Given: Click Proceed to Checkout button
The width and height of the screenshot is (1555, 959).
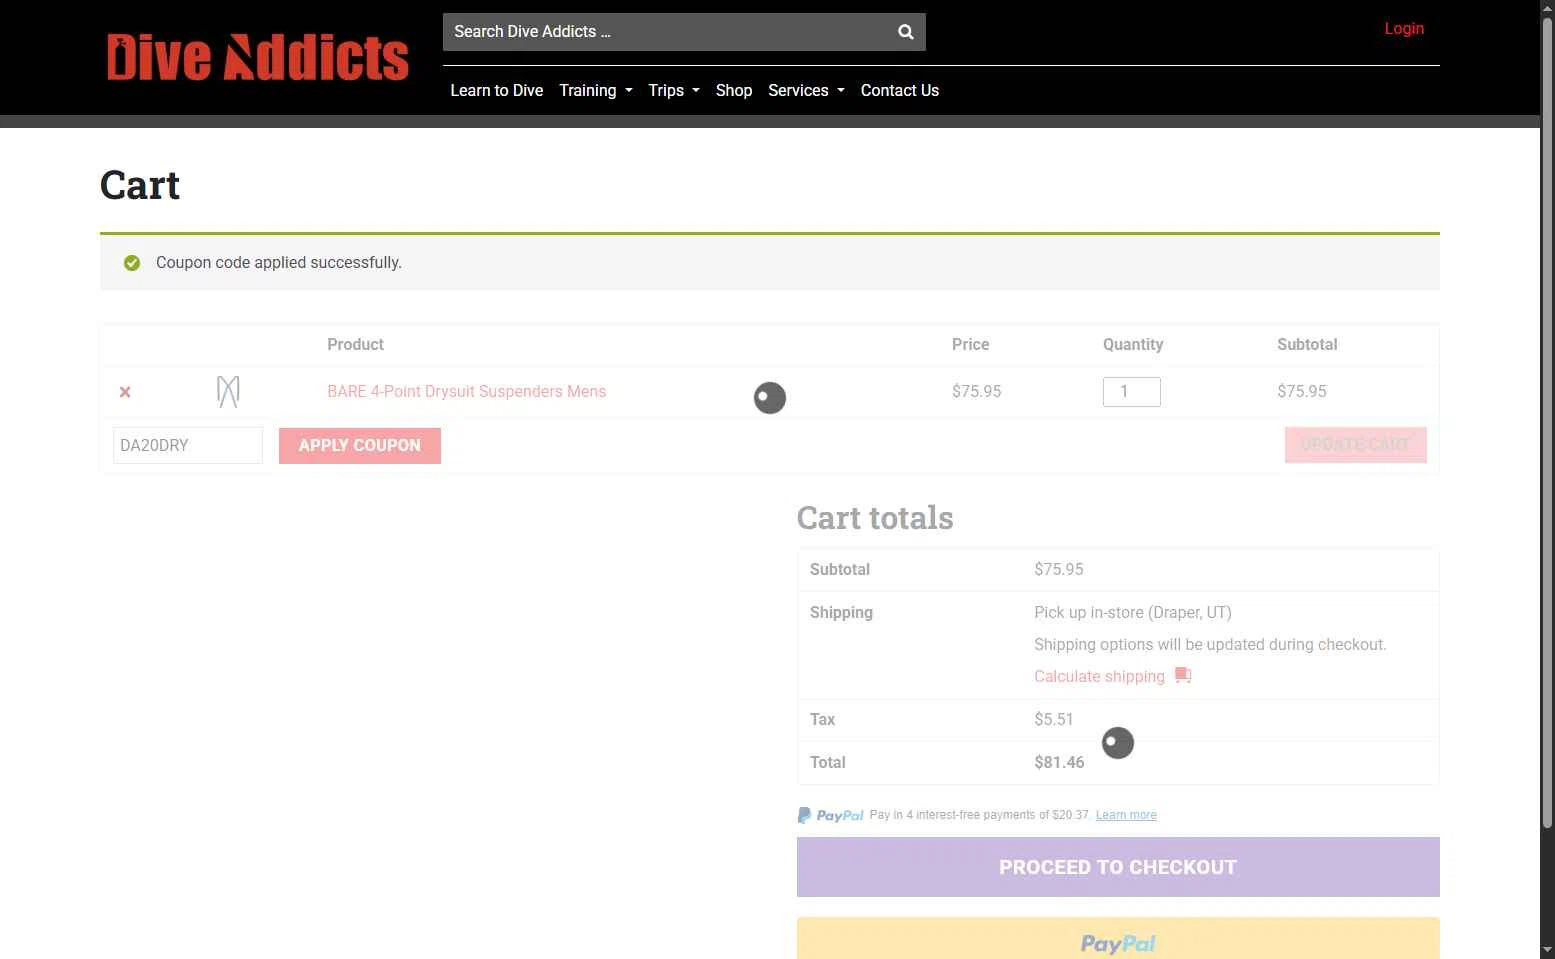Looking at the screenshot, I should (1118, 867).
